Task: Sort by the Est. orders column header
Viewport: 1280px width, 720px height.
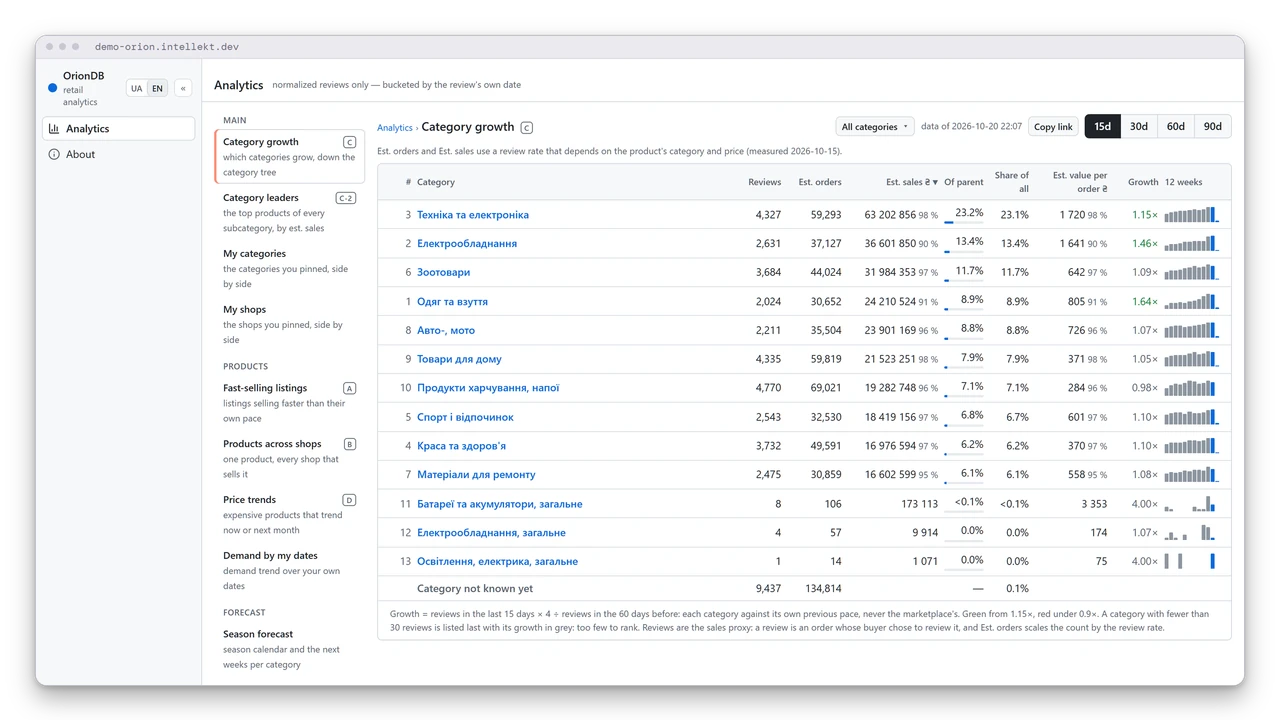Action: click(820, 182)
